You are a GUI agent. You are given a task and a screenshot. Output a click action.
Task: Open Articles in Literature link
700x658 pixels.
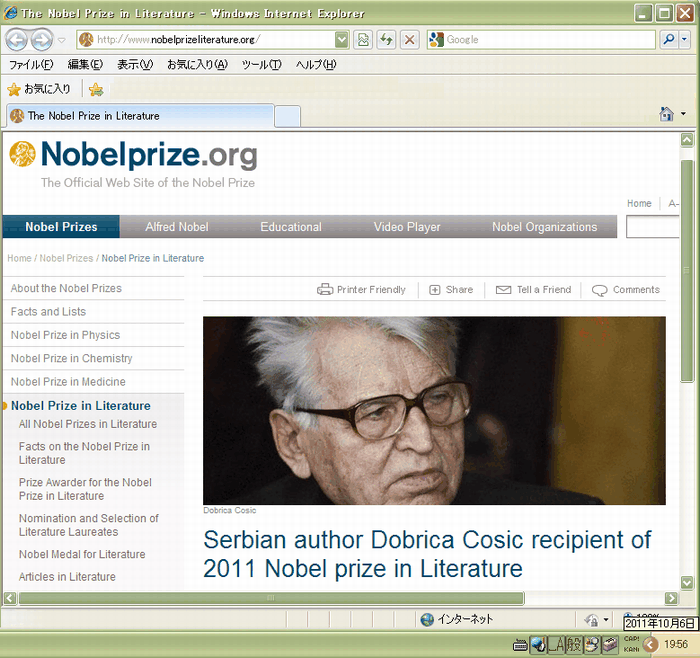click(x=67, y=577)
